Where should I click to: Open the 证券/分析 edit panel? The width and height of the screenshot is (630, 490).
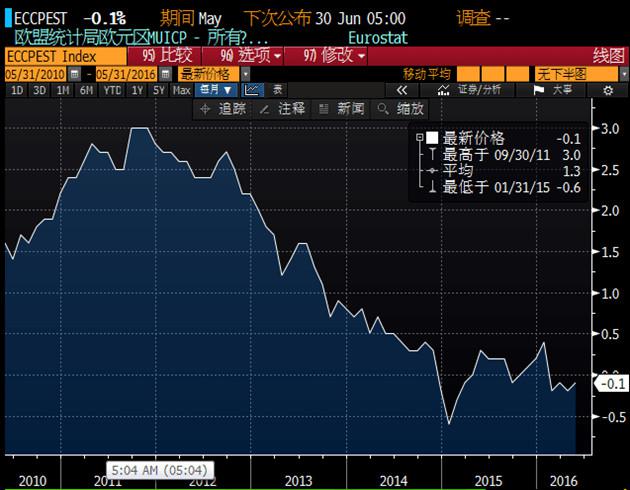pos(470,90)
